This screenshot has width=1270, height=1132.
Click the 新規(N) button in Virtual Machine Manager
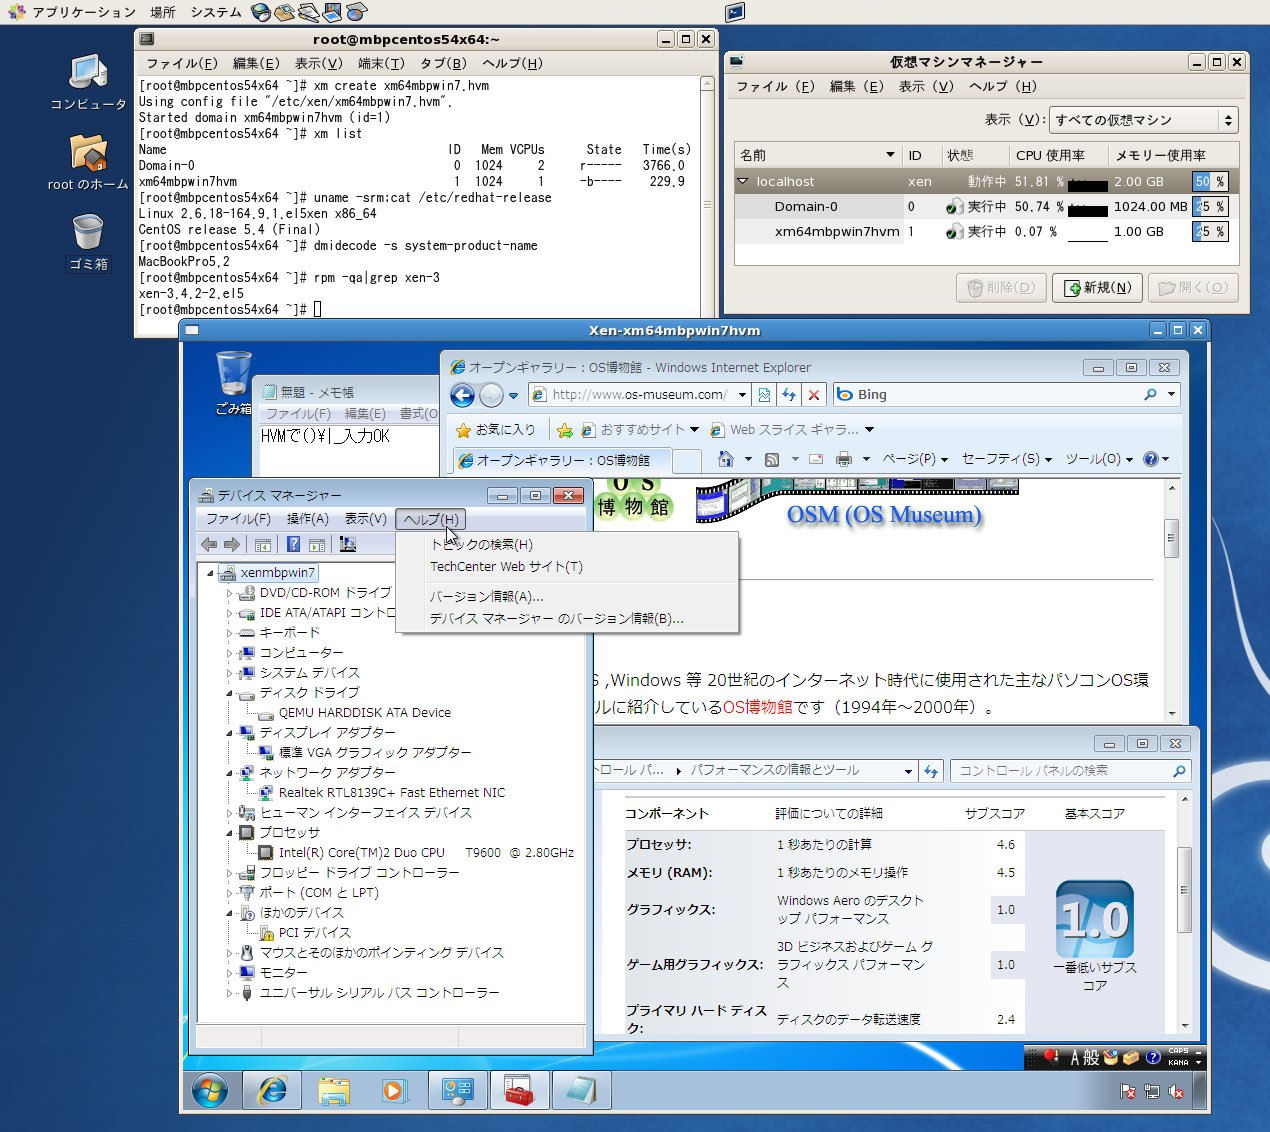click(1096, 288)
